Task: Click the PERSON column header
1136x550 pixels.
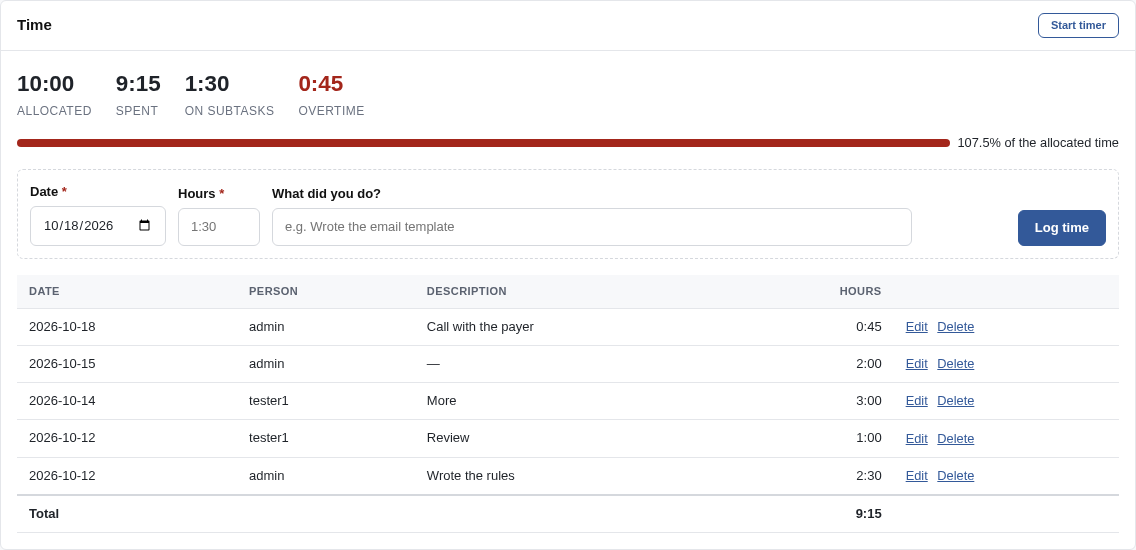Action: 273,291
